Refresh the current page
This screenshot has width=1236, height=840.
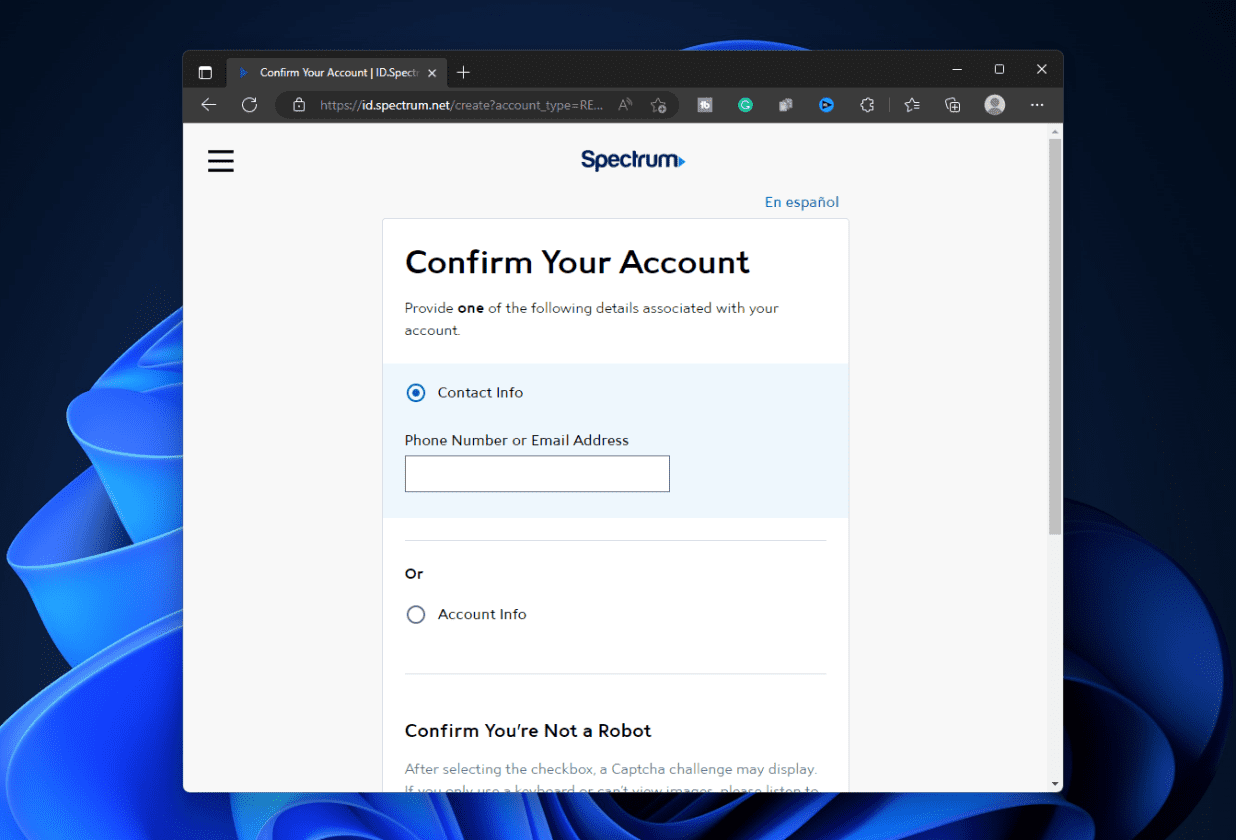tap(250, 105)
